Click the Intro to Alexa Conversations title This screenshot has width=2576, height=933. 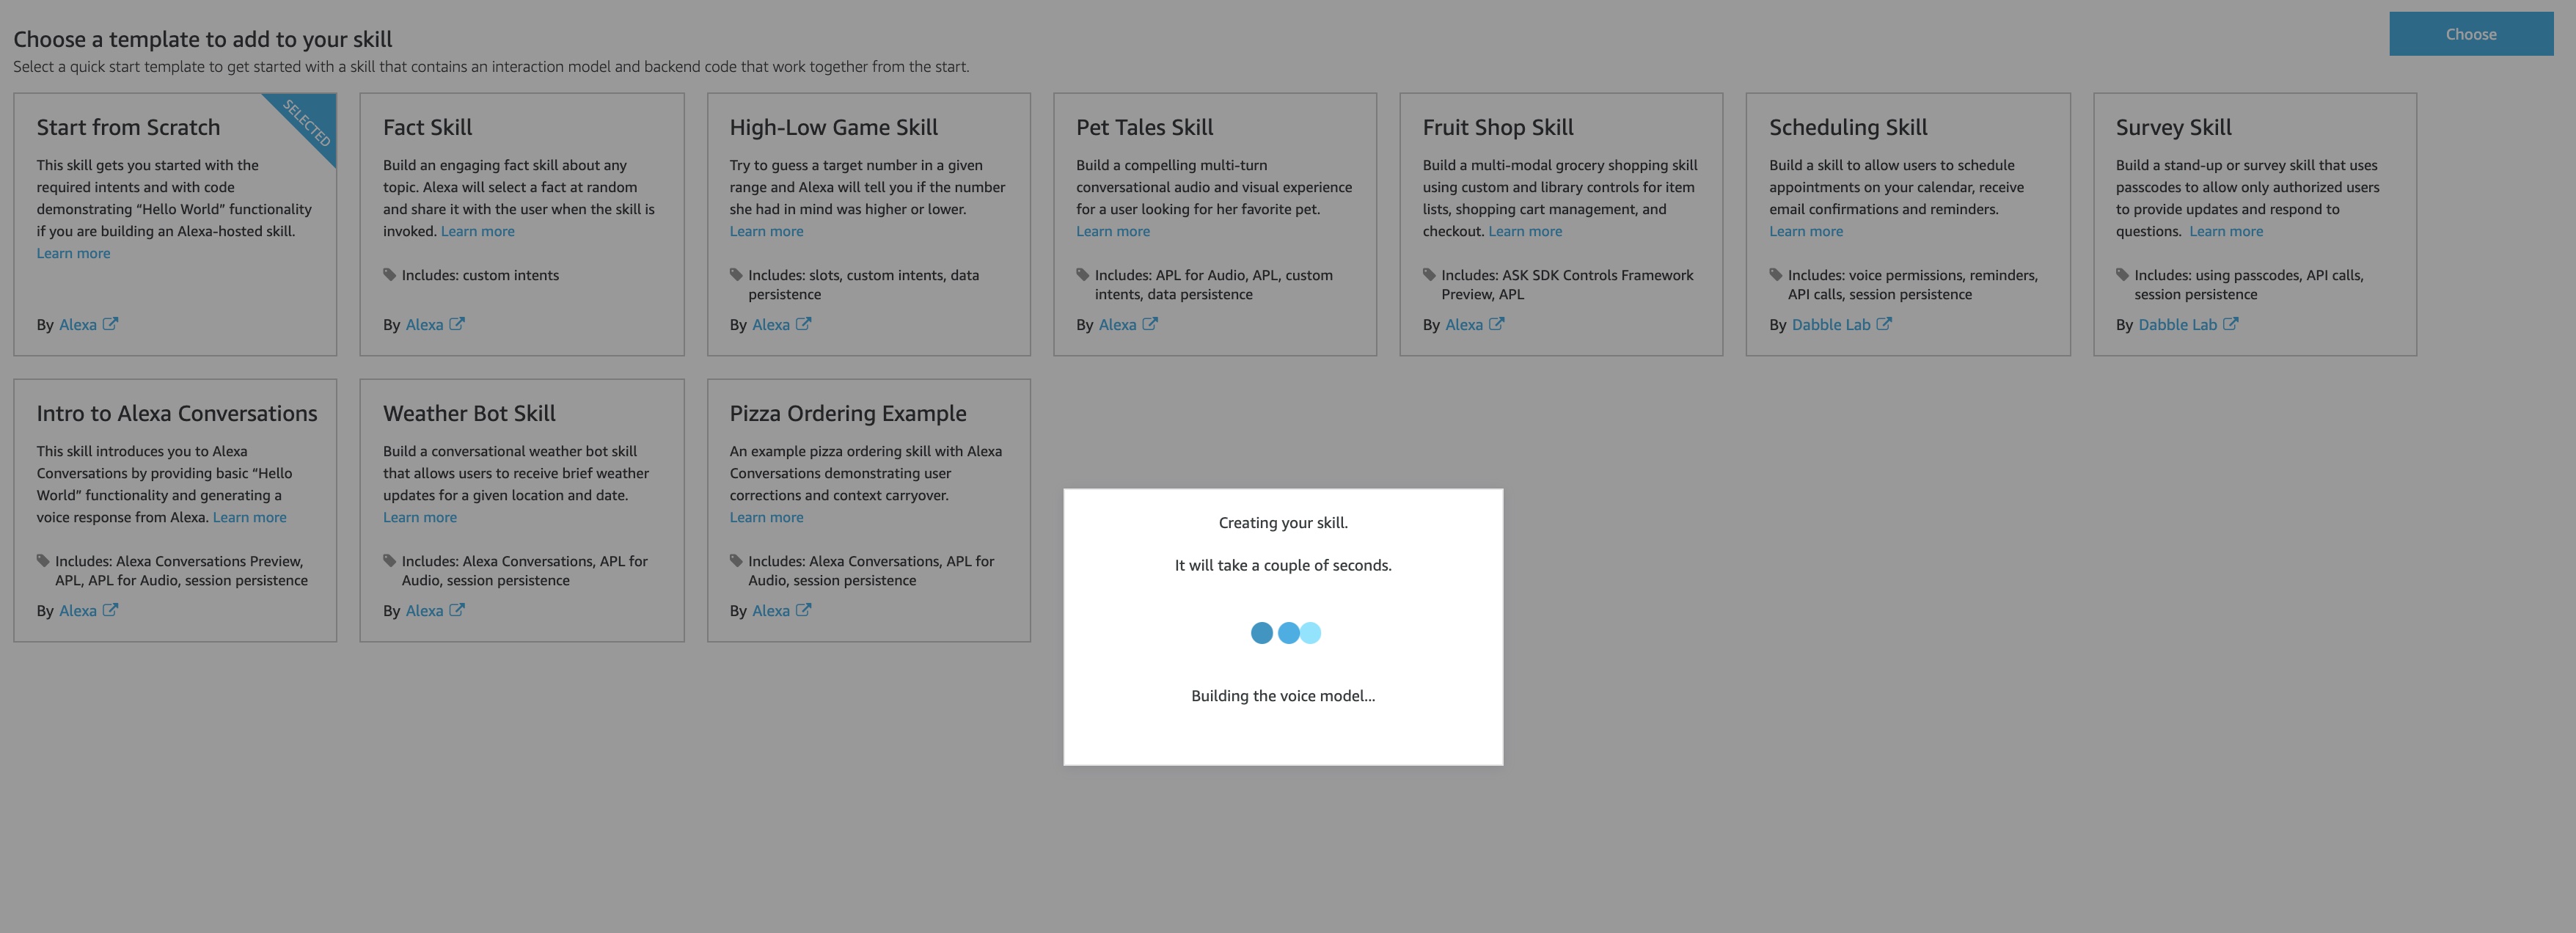pos(177,414)
